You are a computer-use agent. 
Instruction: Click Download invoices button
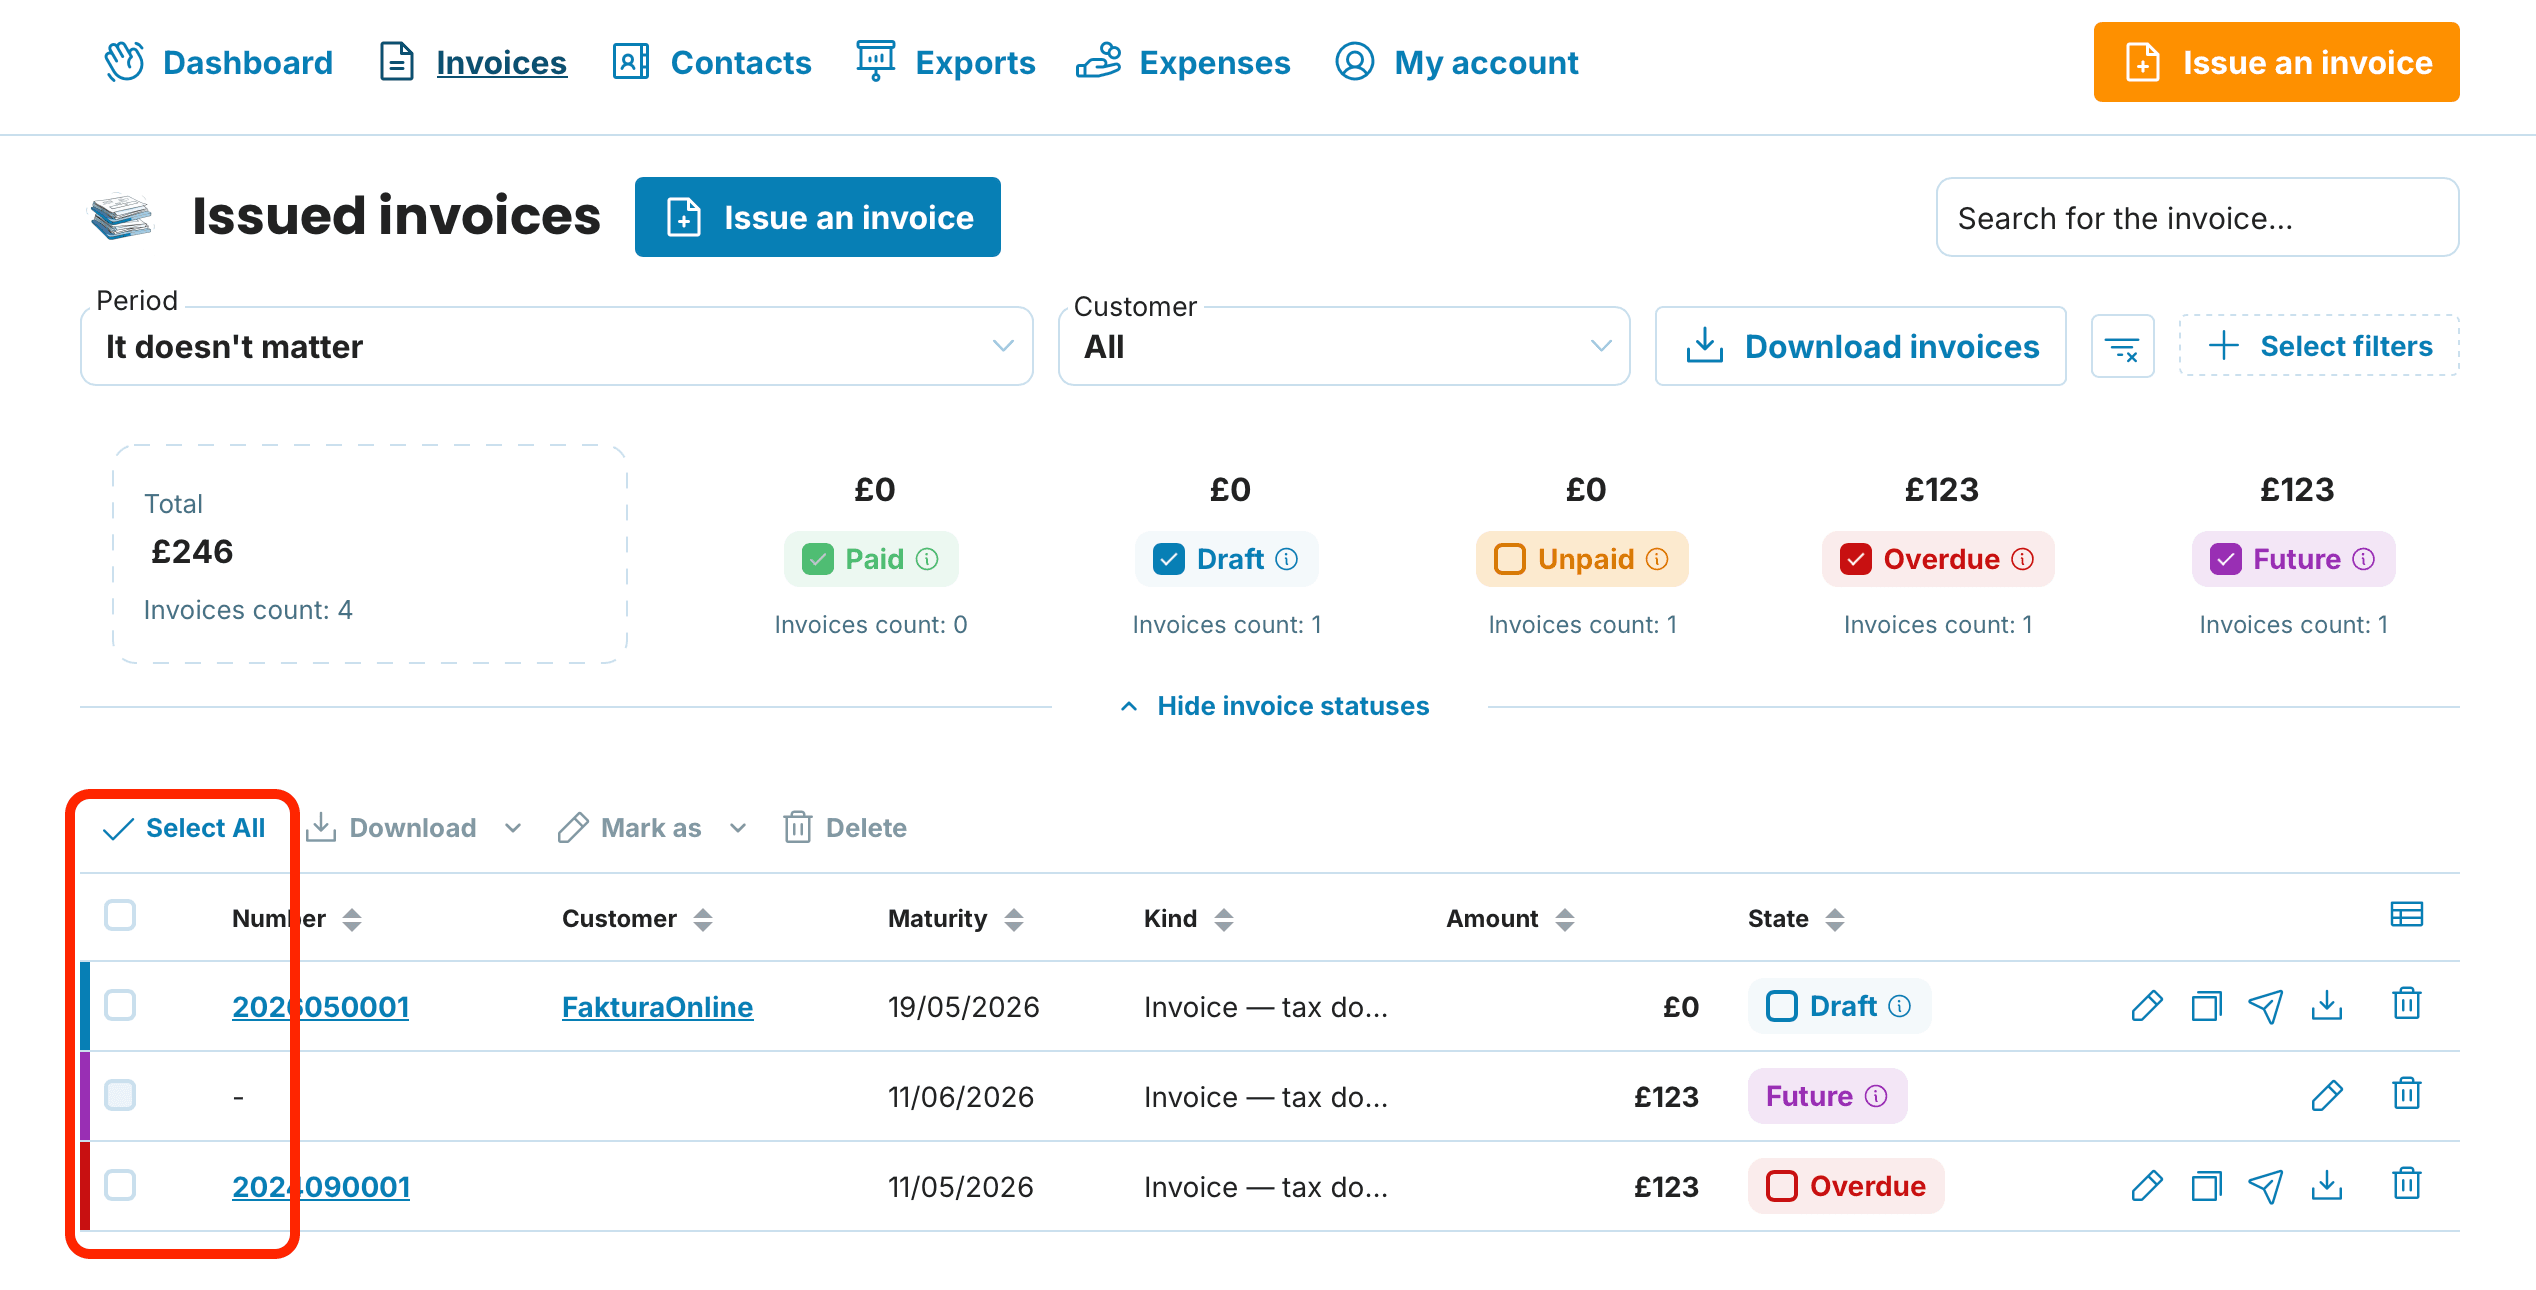1860,346
